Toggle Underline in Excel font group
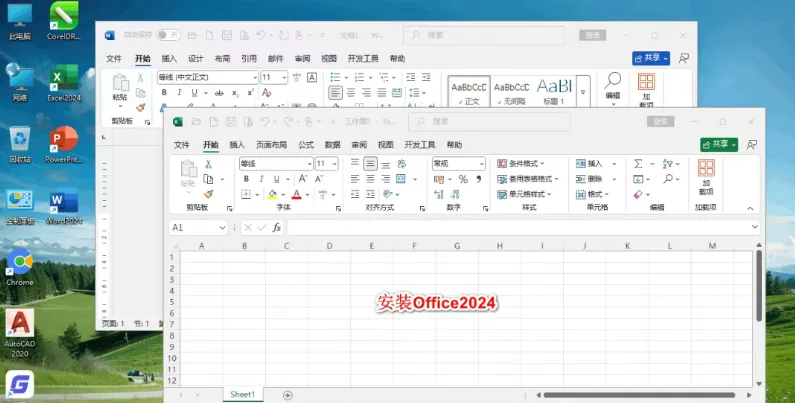 pos(276,179)
